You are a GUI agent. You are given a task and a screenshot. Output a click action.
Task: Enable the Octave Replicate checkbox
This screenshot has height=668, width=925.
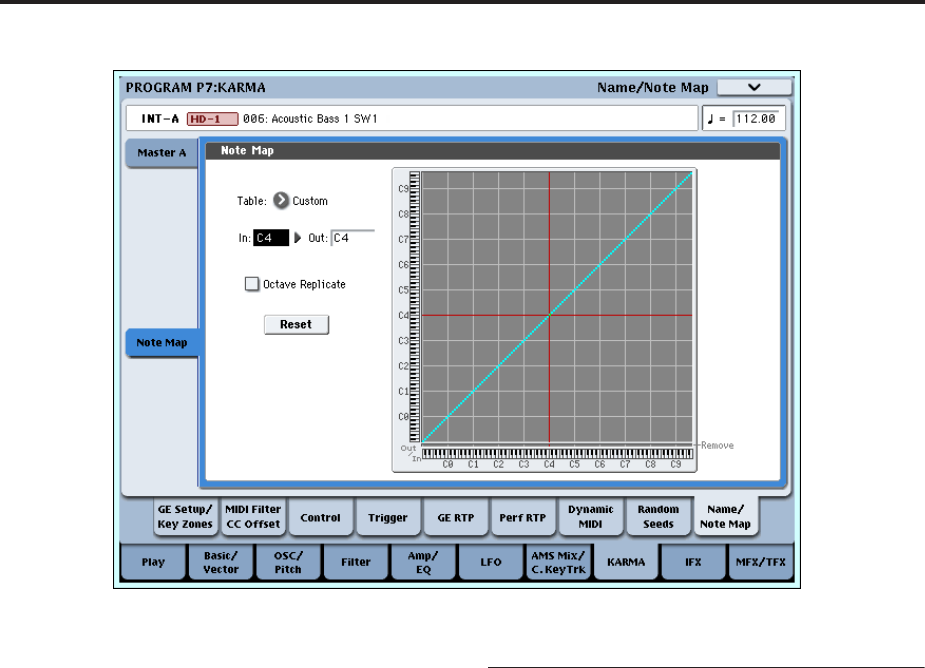click(x=251, y=284)
